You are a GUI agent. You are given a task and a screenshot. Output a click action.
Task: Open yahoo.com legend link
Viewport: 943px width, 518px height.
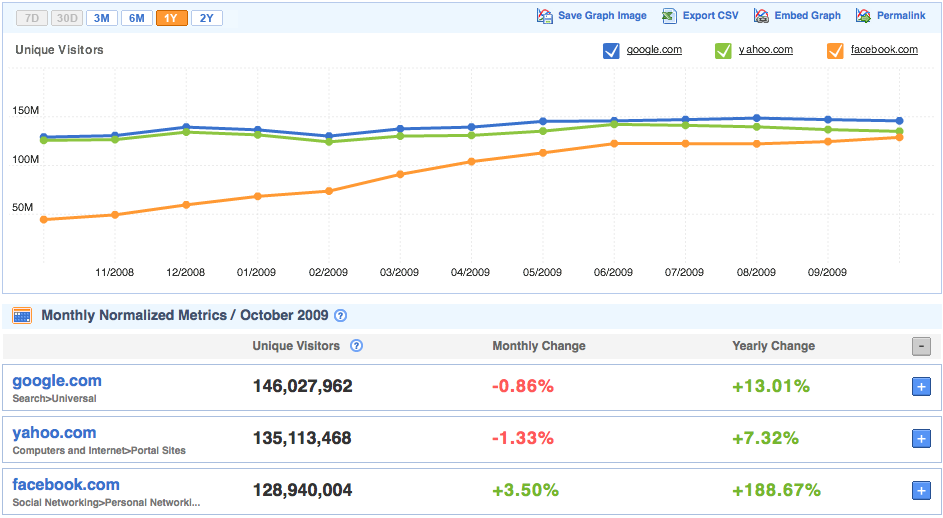click(x=766, y=50)
